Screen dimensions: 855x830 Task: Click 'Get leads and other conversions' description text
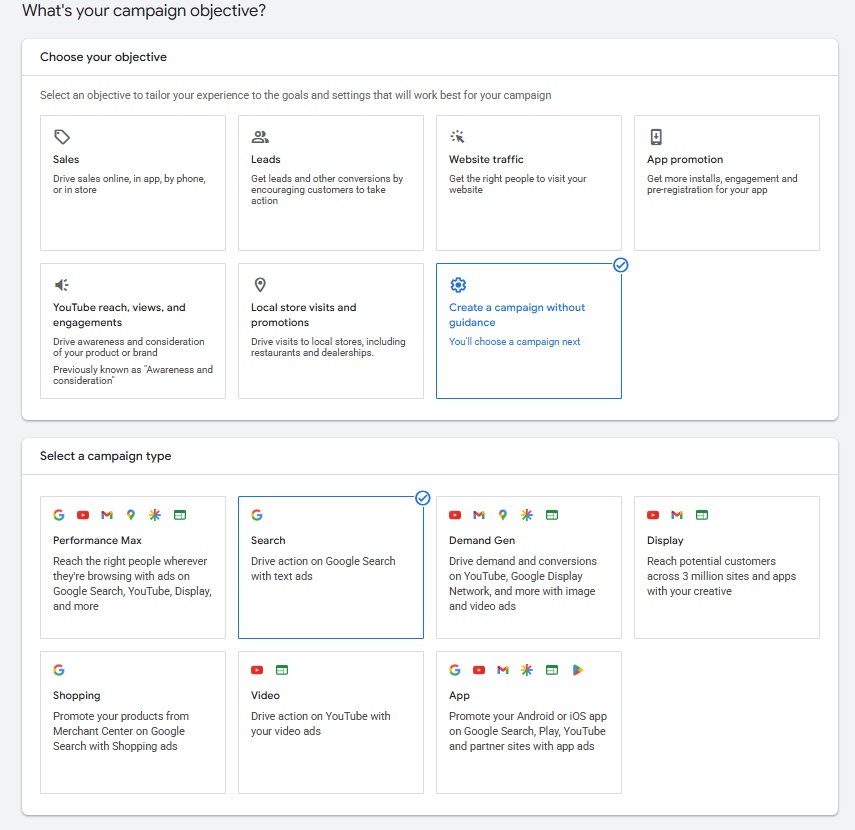(x=327, y=189)
